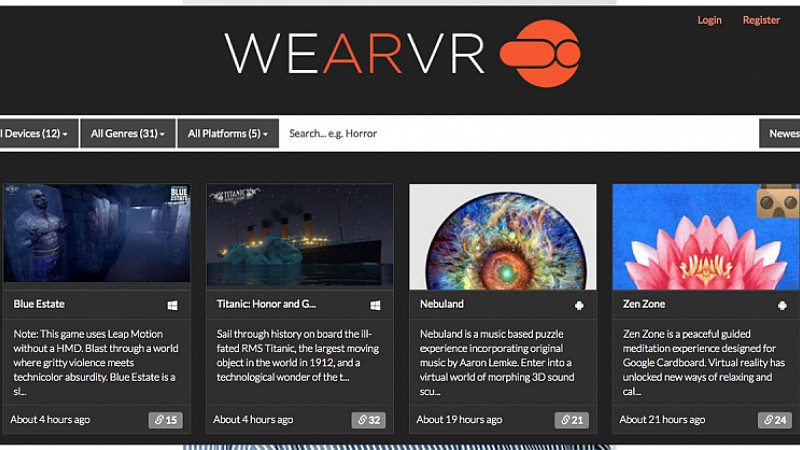The image size is (800, 450).
Task: Click the Login link
Action: (709, 20)
